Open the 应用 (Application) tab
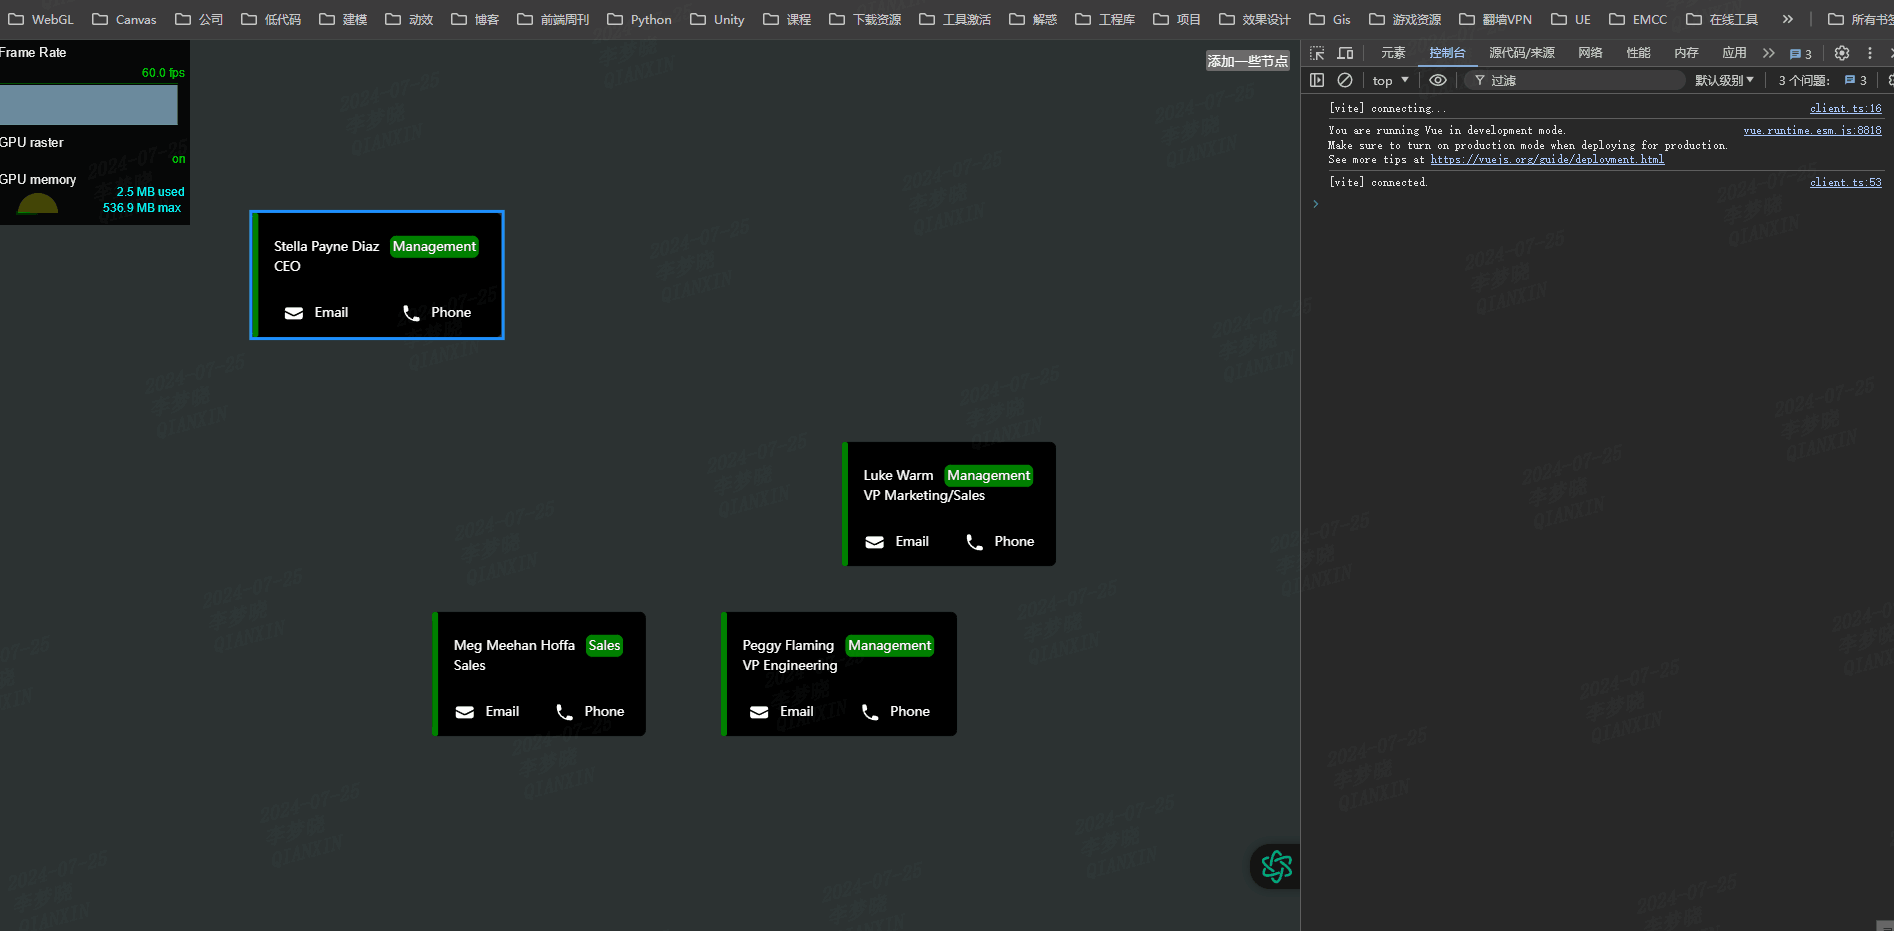 coord(1734,53)
